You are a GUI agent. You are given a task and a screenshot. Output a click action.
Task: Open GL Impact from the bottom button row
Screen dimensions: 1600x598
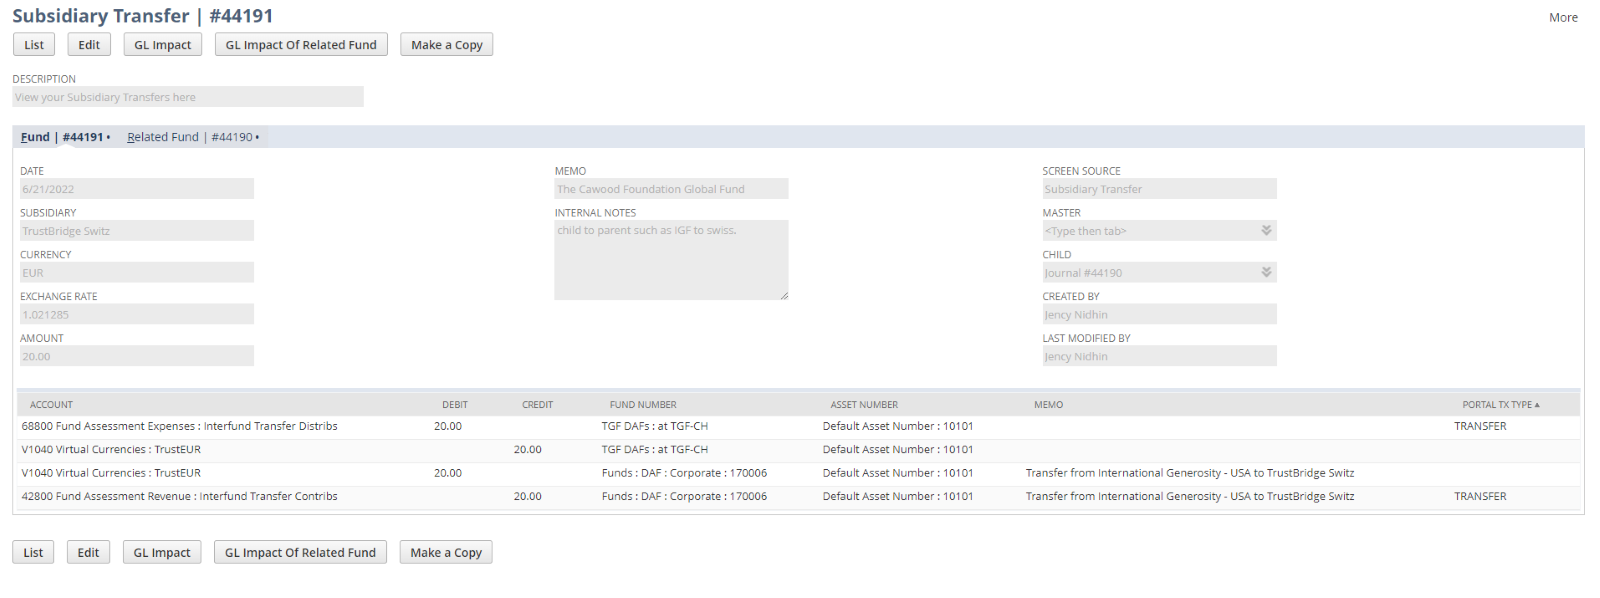click(x=162, y=553)
